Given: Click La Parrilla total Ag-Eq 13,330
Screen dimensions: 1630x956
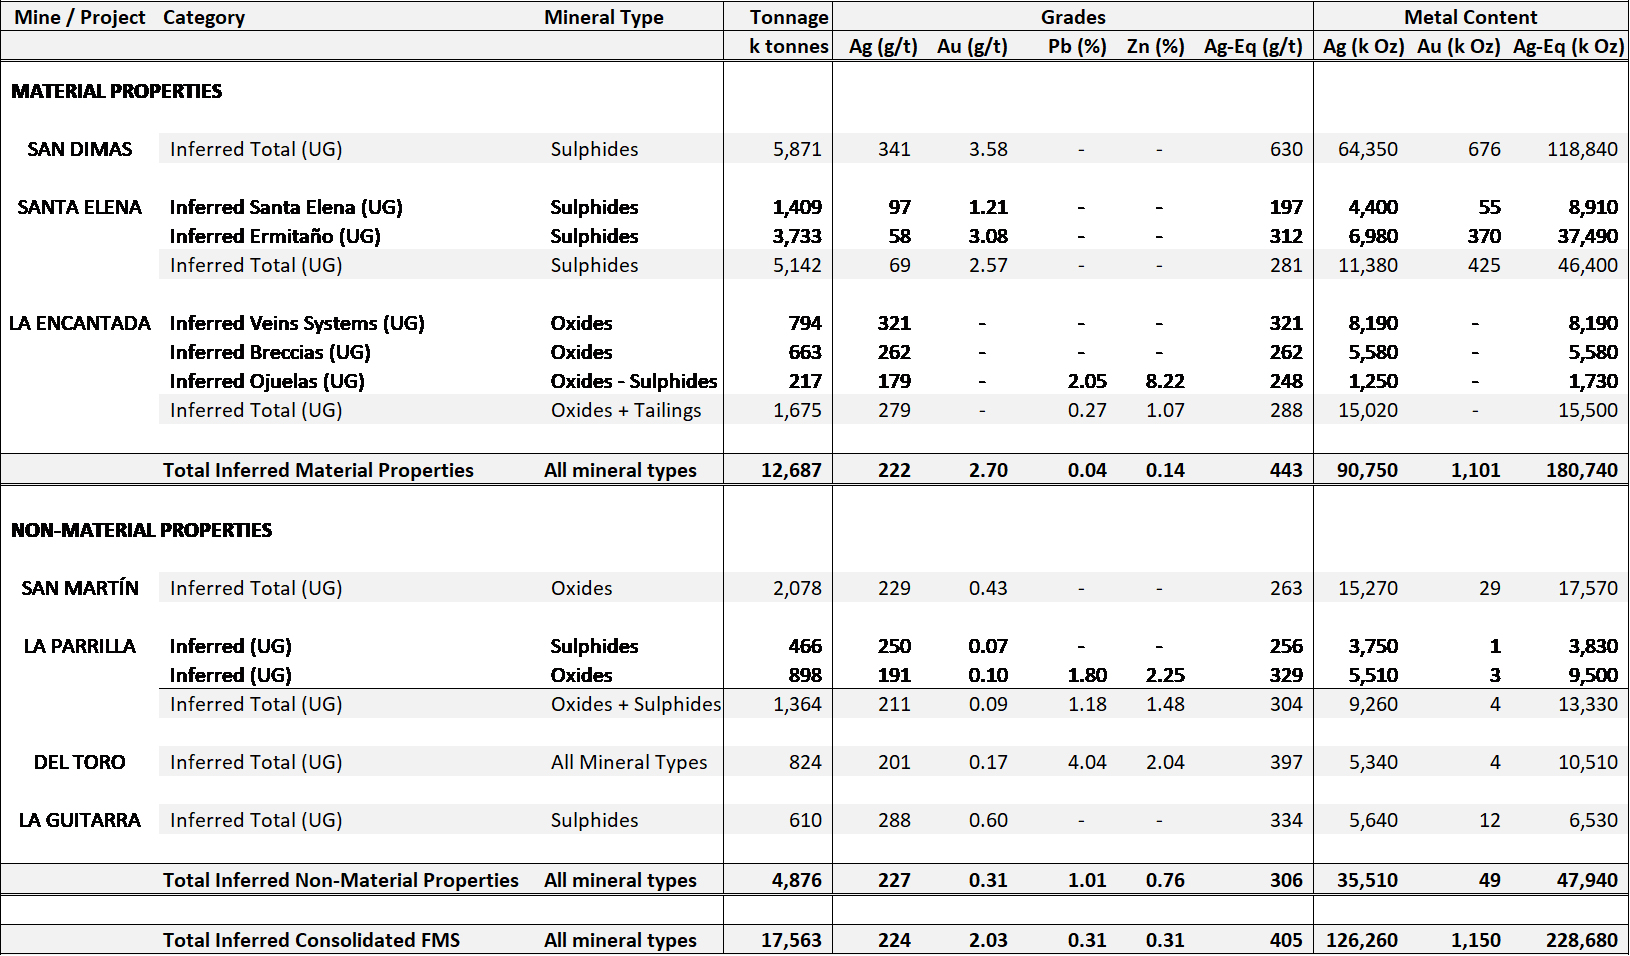Looking at the screenshot, I should (x=1588, y=704).
